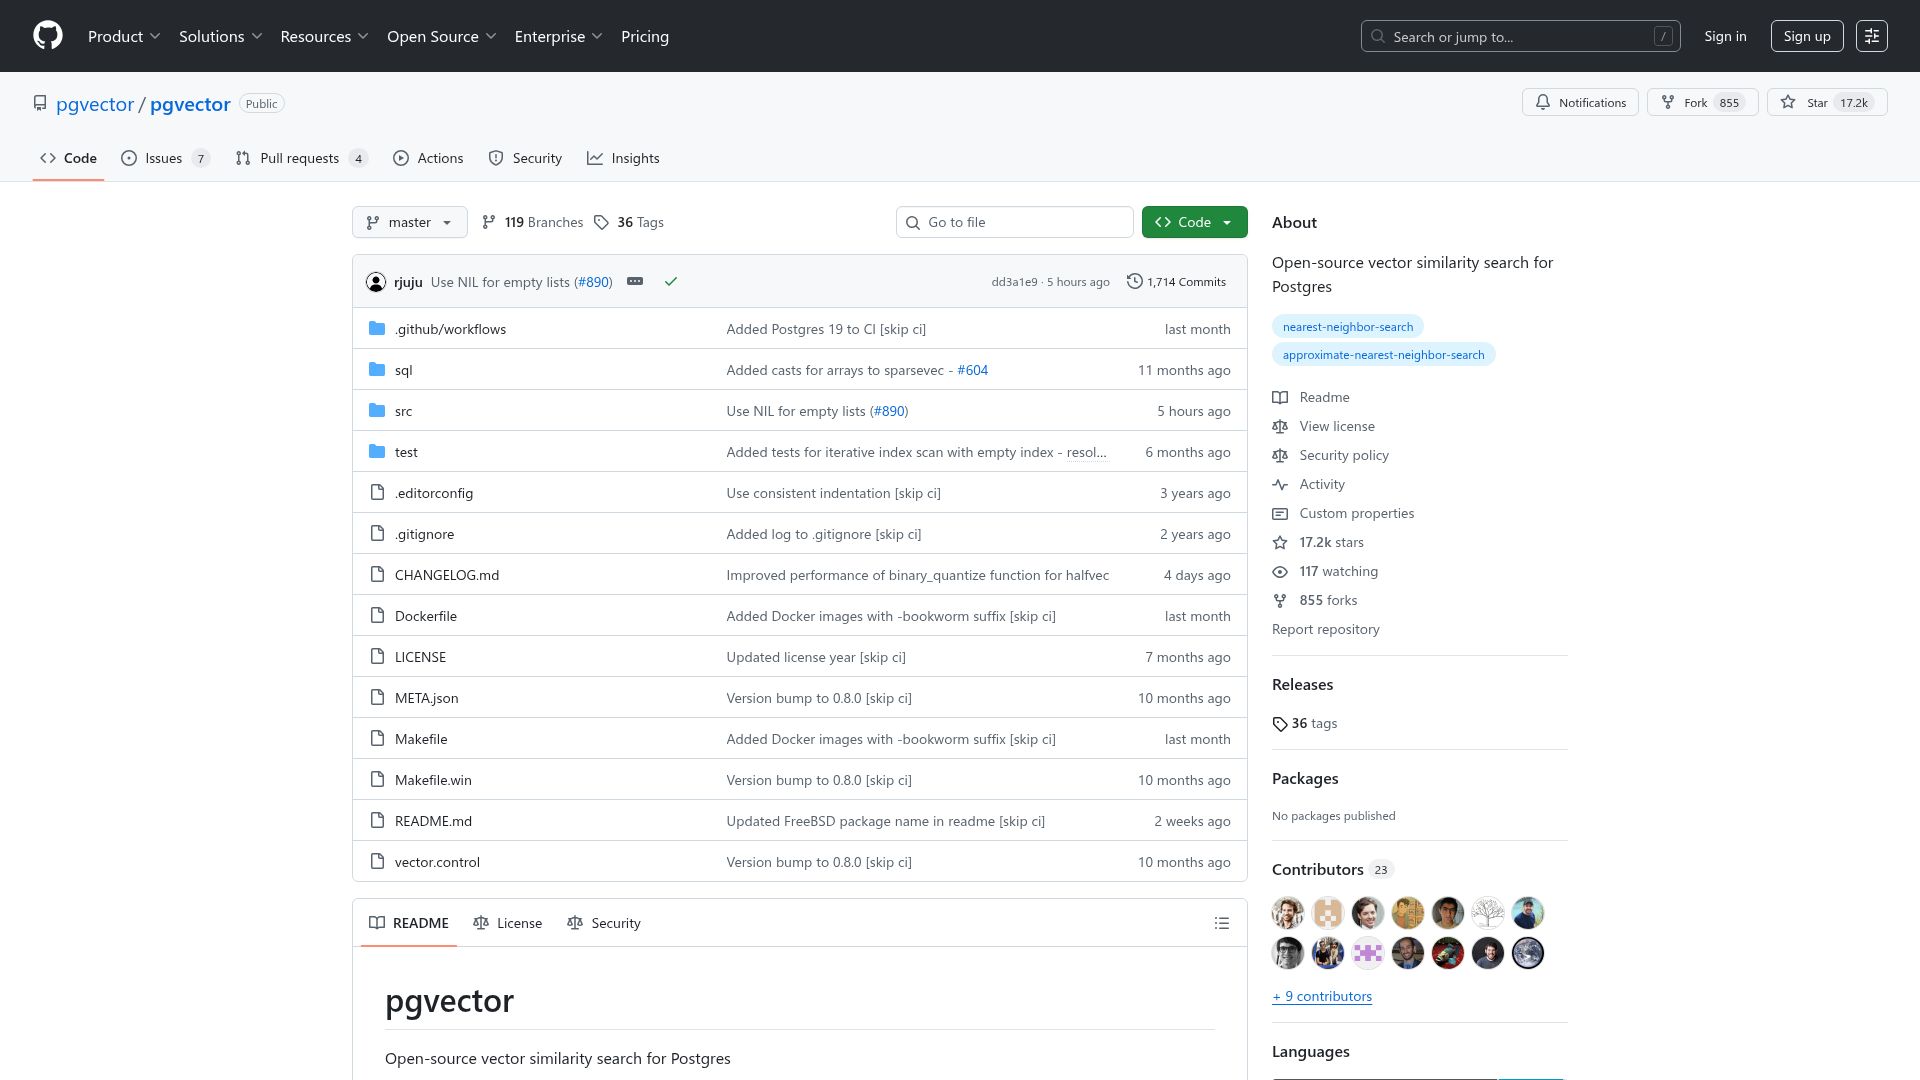Open the commit details ellipsis icon
The width and height of the screenshot is (1920, 1080).
pyautogui.click(x=635, y=281)
